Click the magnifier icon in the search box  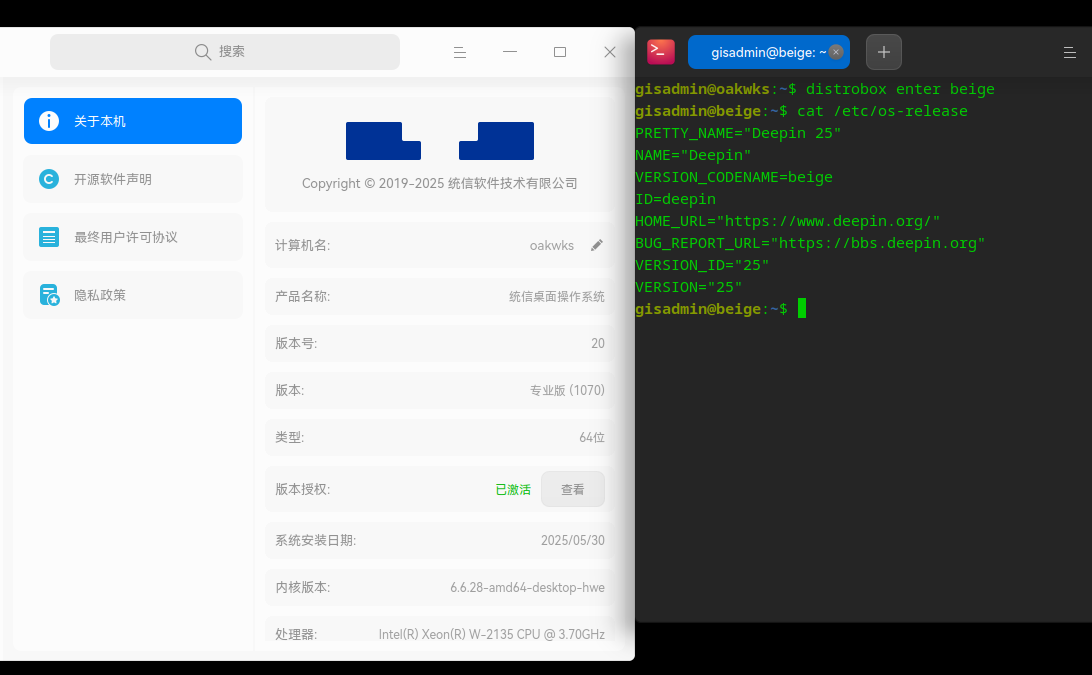[203, 52]
